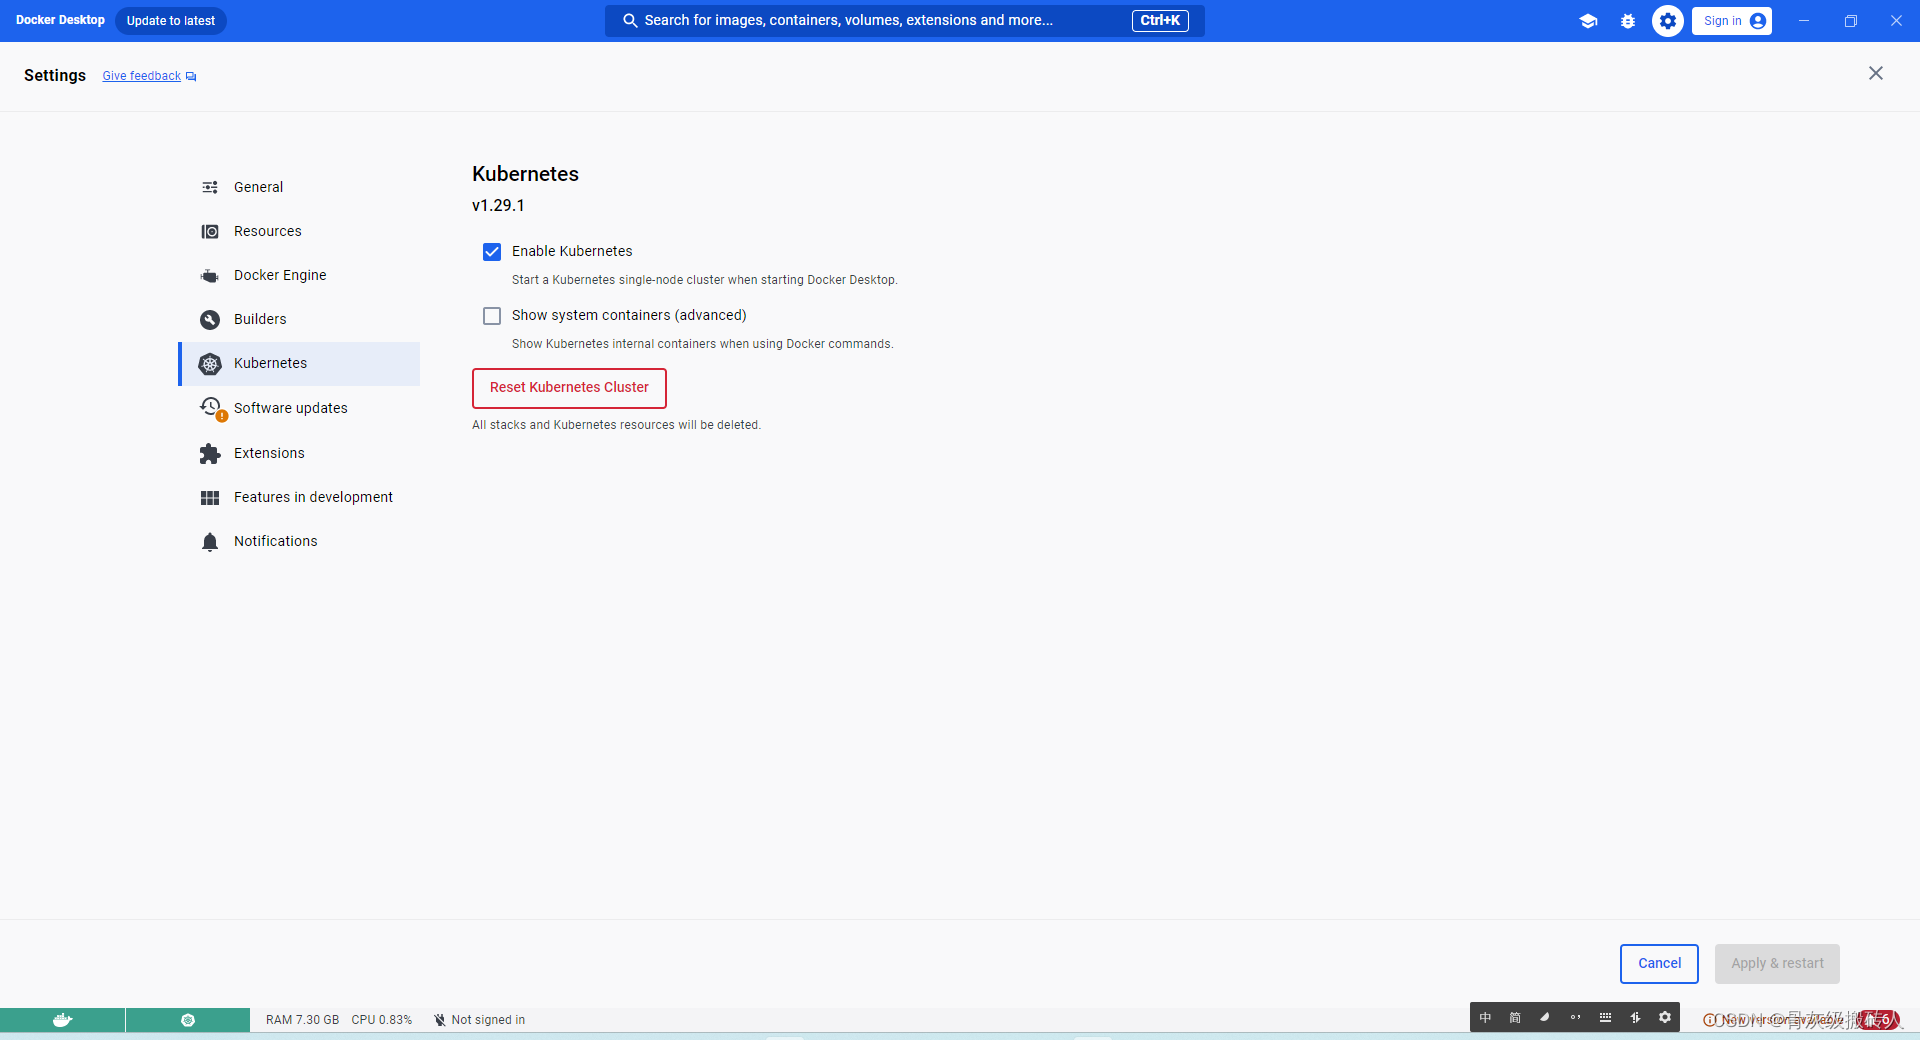Screen dimensions: 1920x1040
Task: Click the CPU 0.83% status text
Action: click(x=381, y=1020)
